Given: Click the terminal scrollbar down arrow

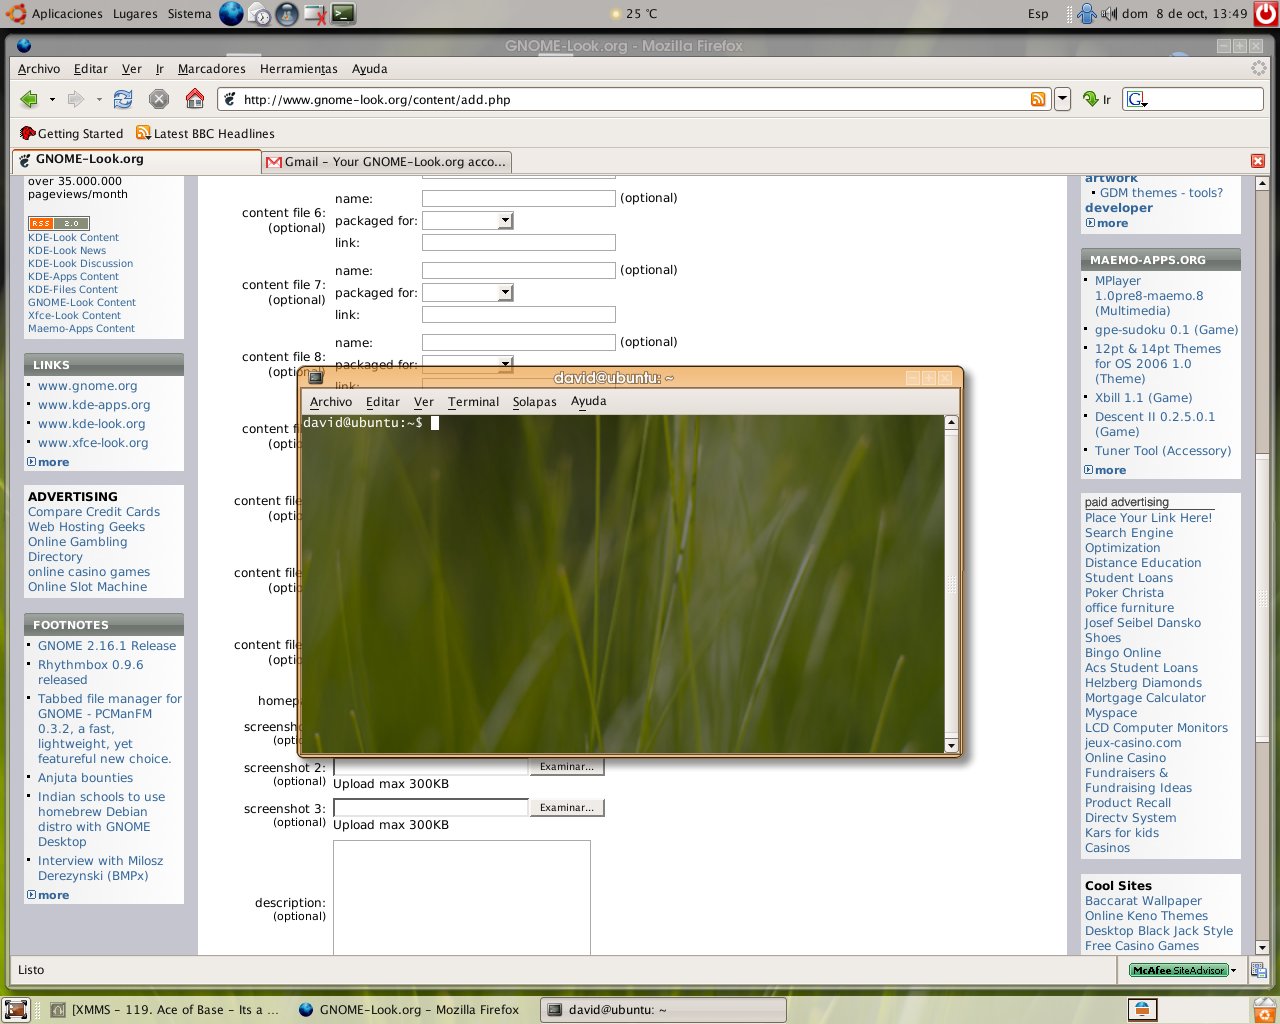Looking at the screenshot, I should (x=951, y=746).
